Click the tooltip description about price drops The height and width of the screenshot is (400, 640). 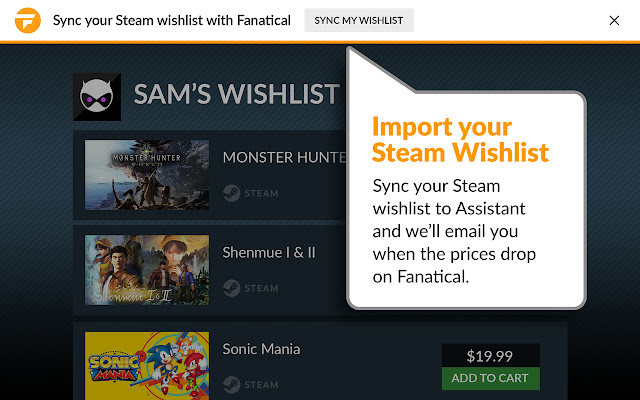point(453,231)
